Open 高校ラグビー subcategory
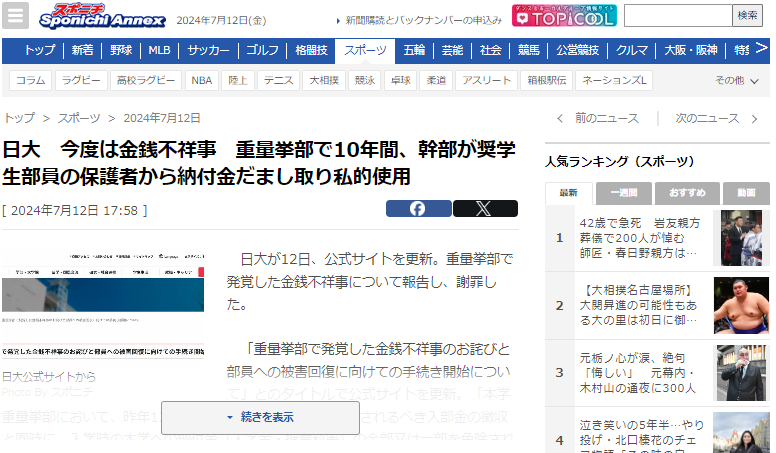776x453 pixels. point(146,80)
